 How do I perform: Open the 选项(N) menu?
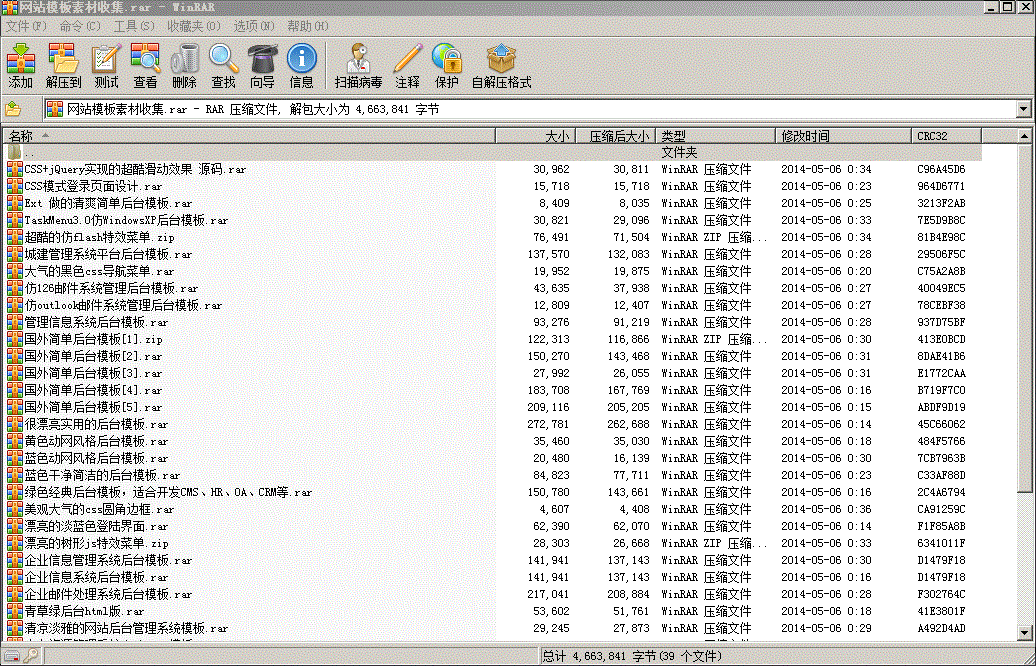pyautogui.click(x=254, y=26)
